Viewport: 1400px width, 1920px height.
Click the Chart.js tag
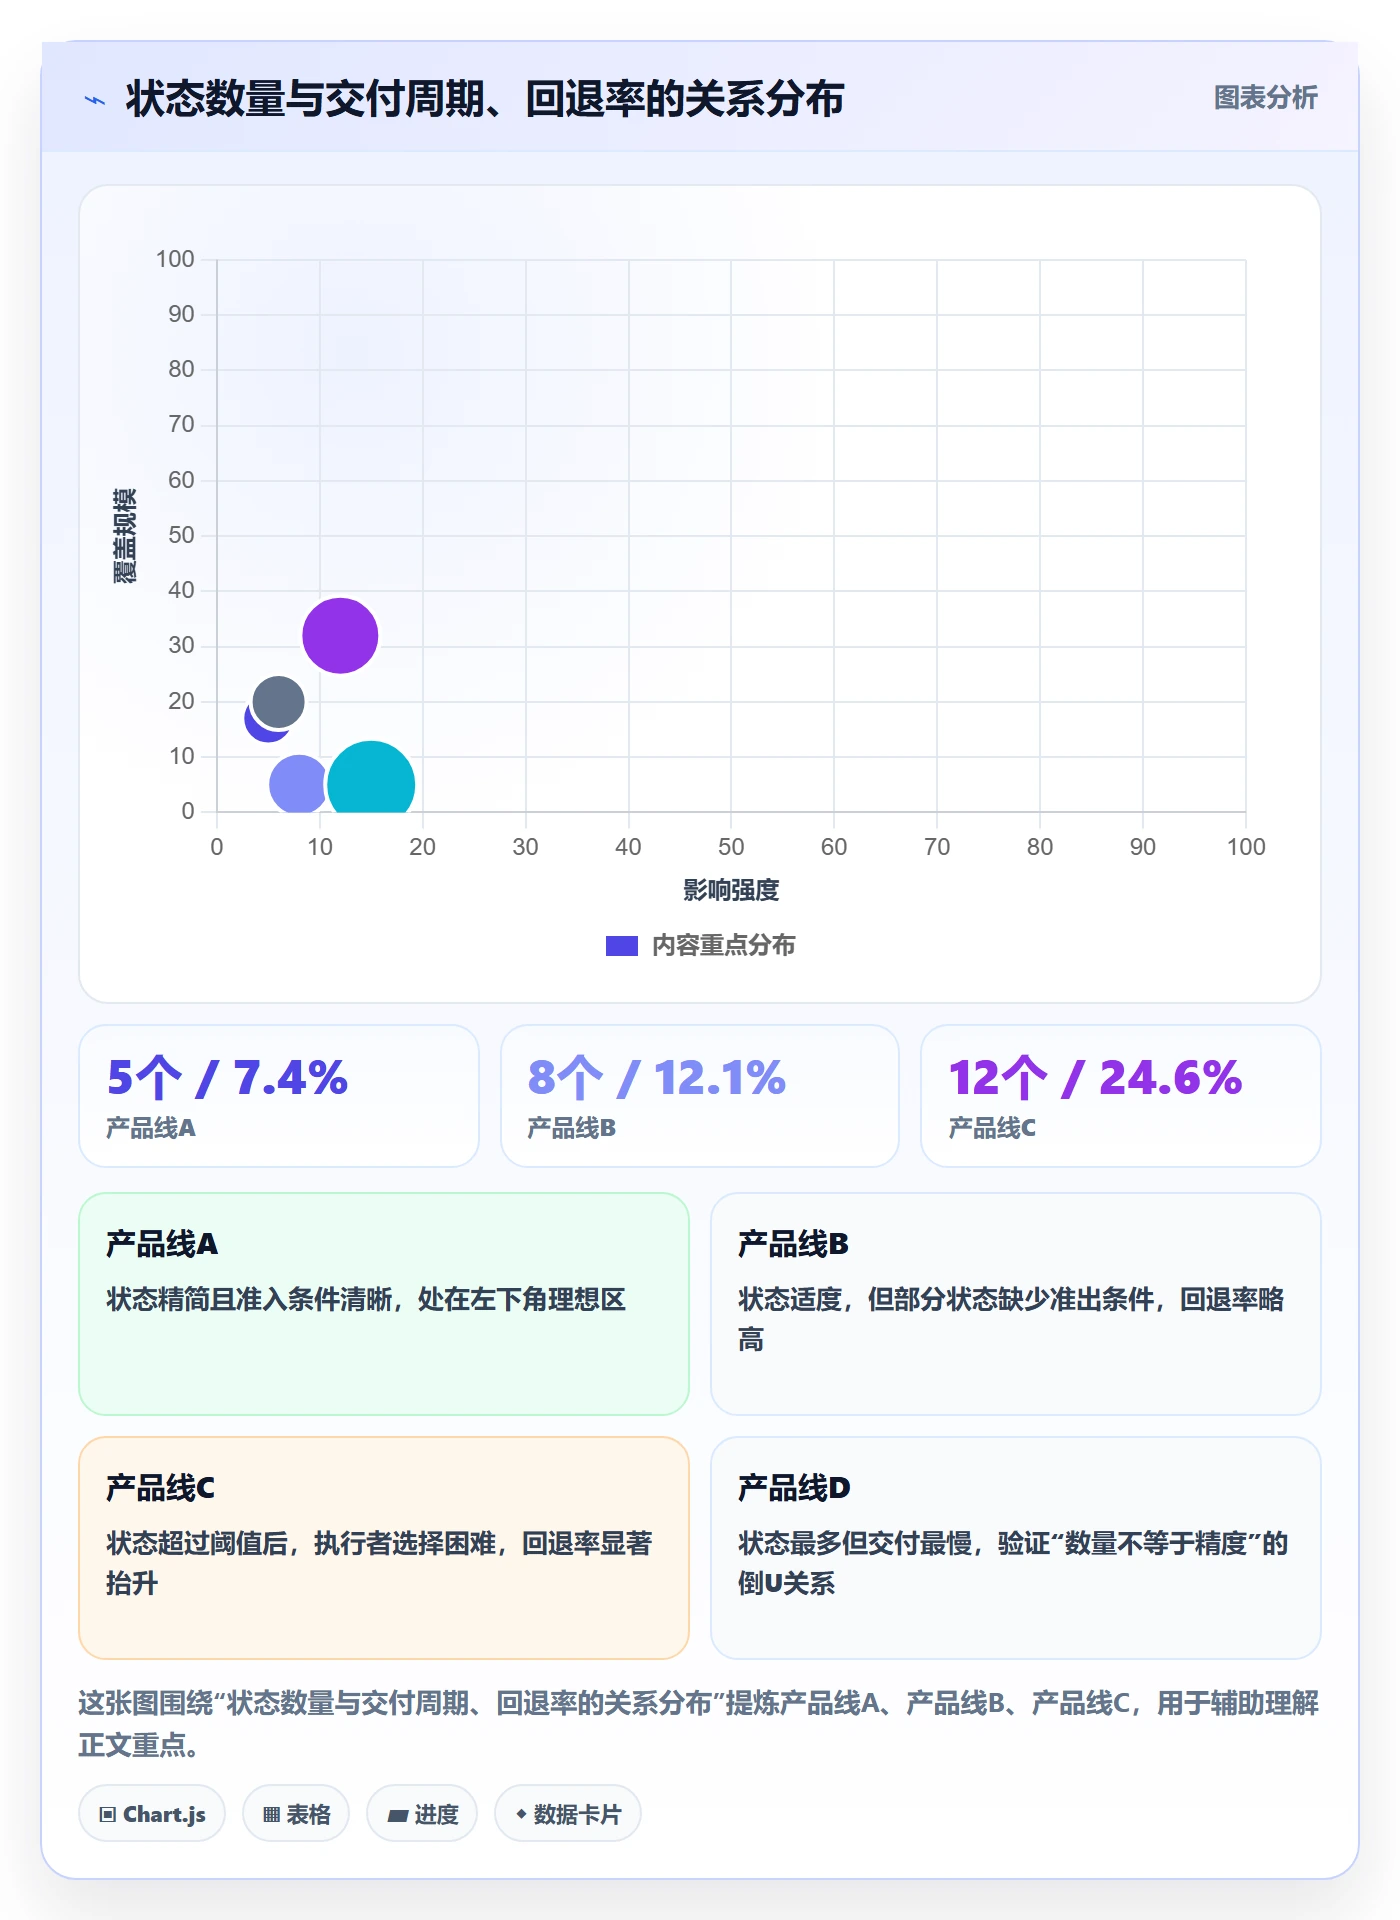[152, 1814]
